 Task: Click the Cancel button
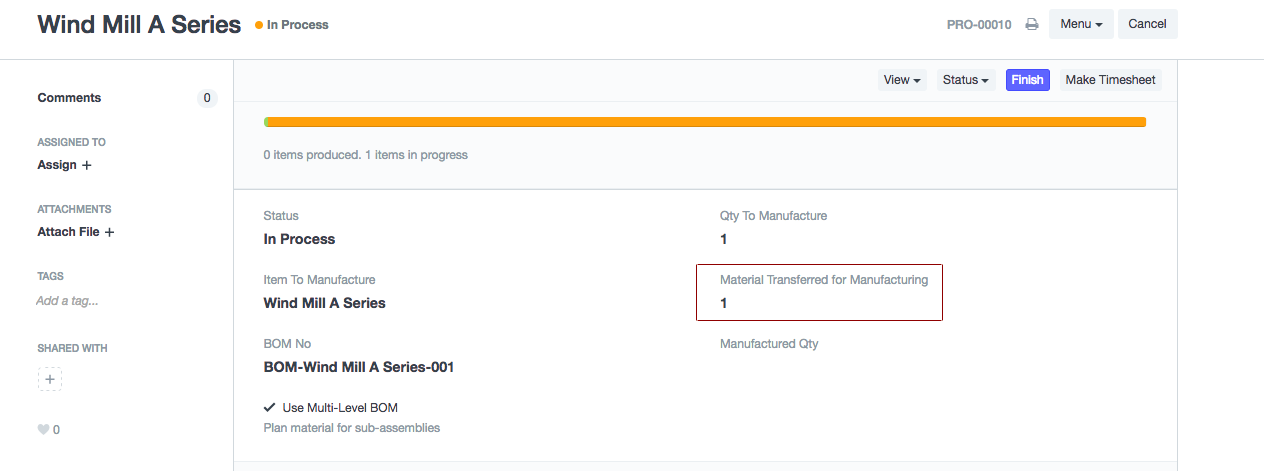[1147, 24]
